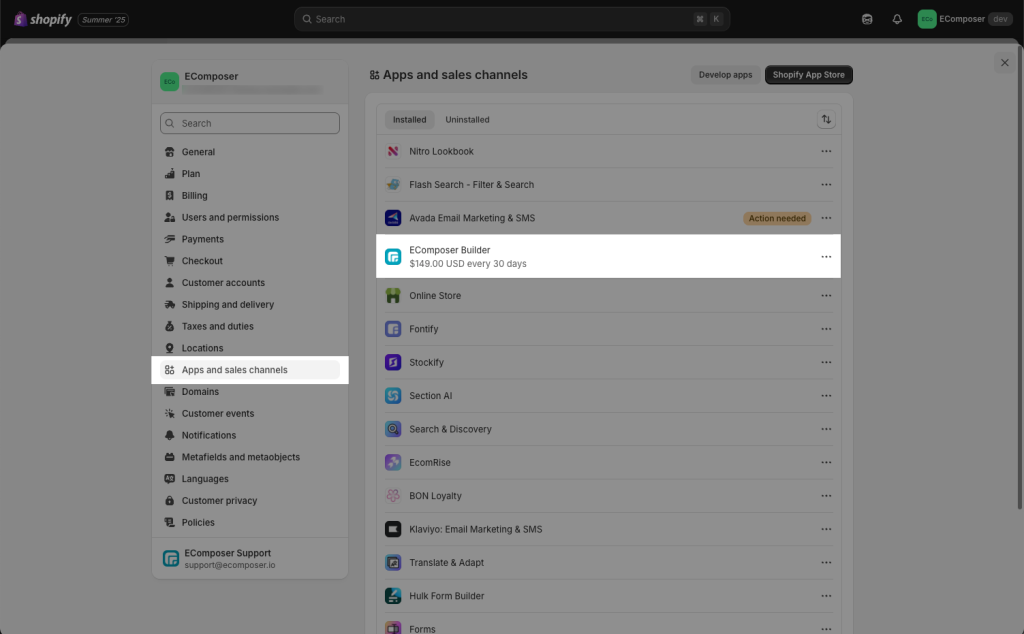The height and width of the screenshot is (634, 1024).
Task: Click the BON Loyalty app icon
Action: (x=393, y=496)
